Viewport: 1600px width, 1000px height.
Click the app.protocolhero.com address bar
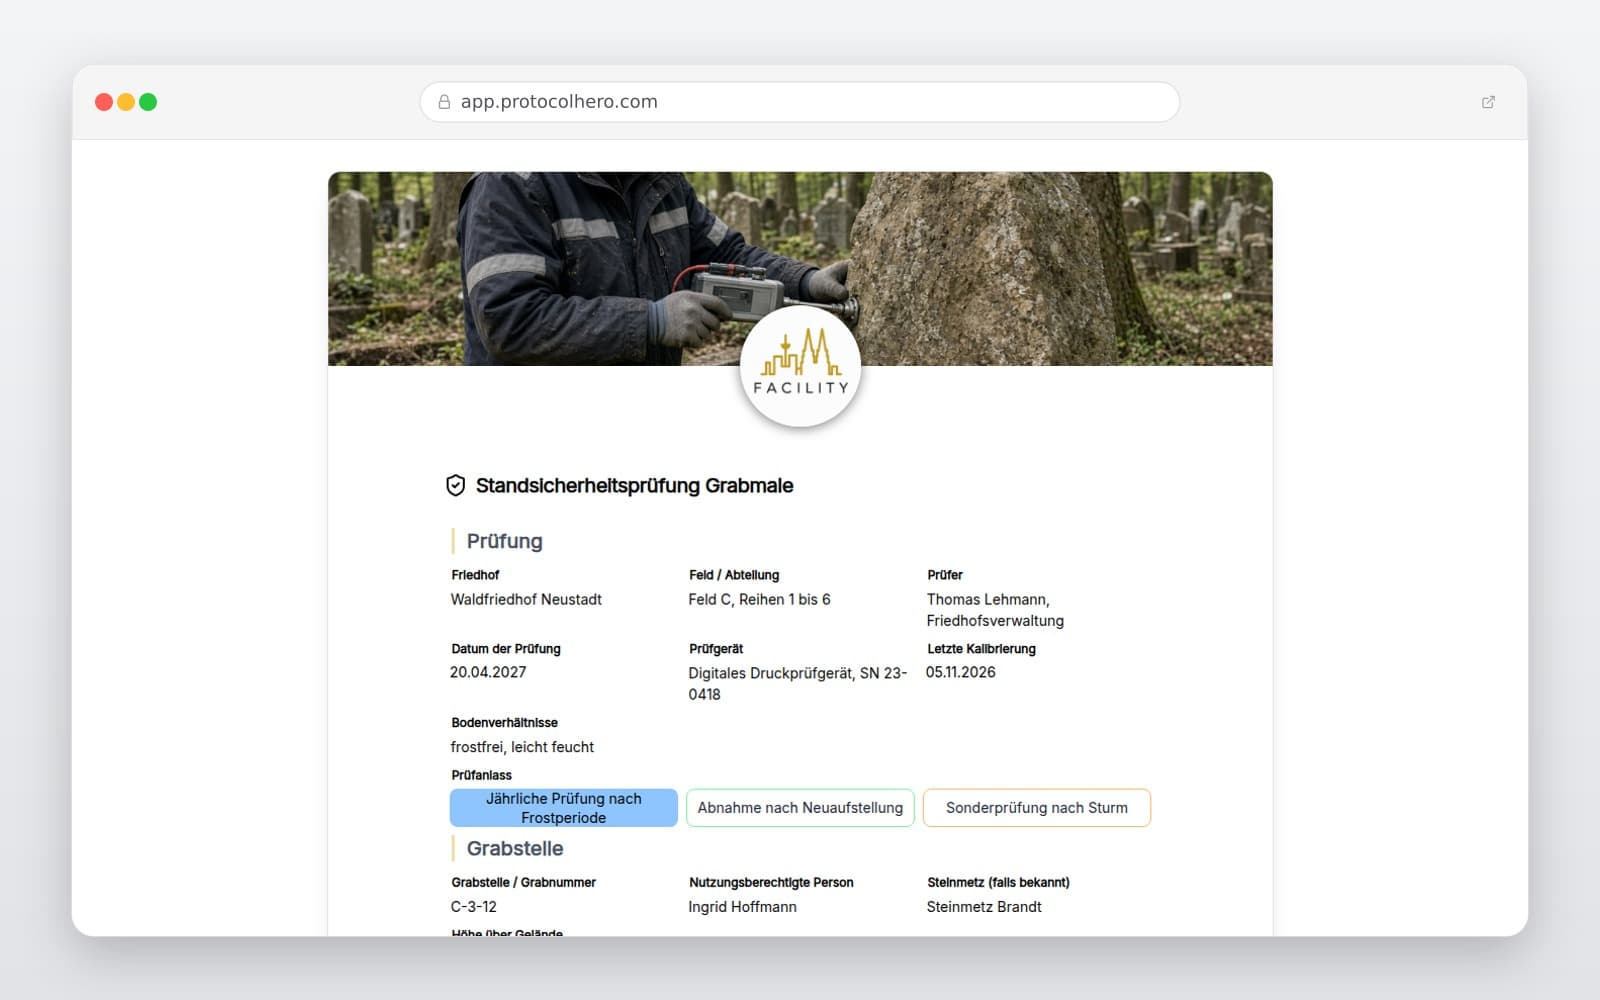click(x=800, y=102)
